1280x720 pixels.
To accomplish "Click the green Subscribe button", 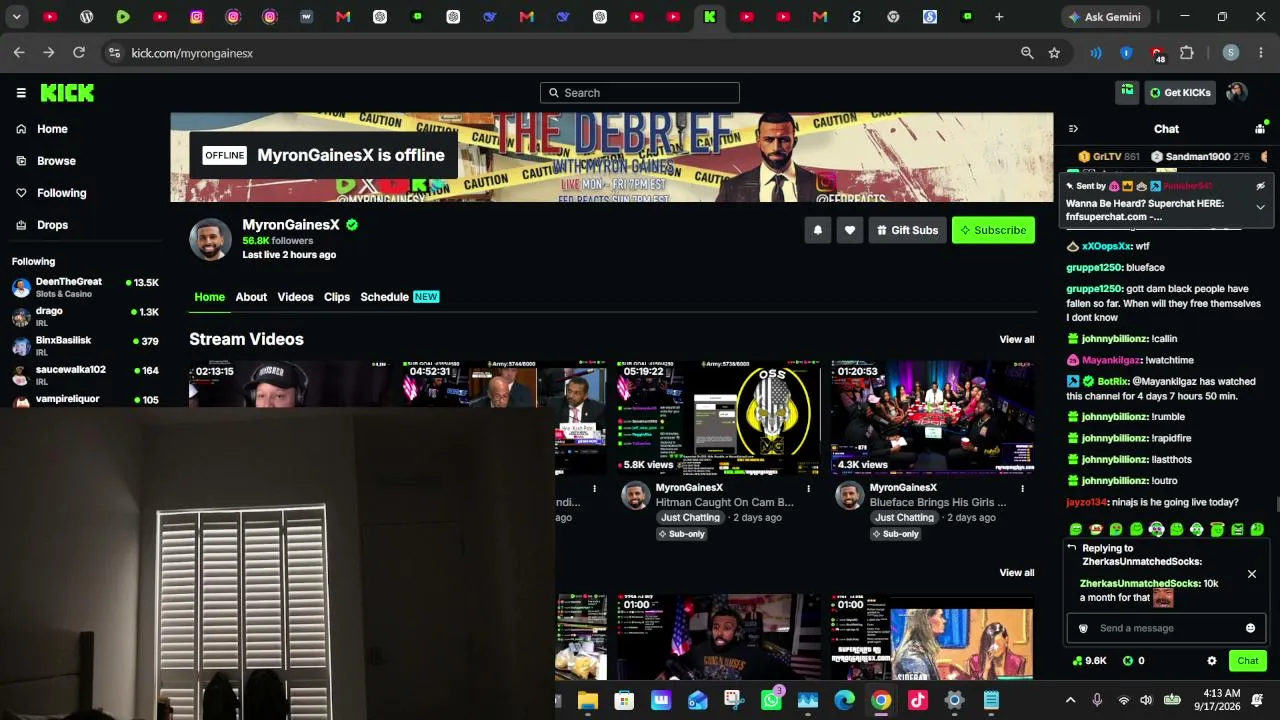I will coord(993,230).
